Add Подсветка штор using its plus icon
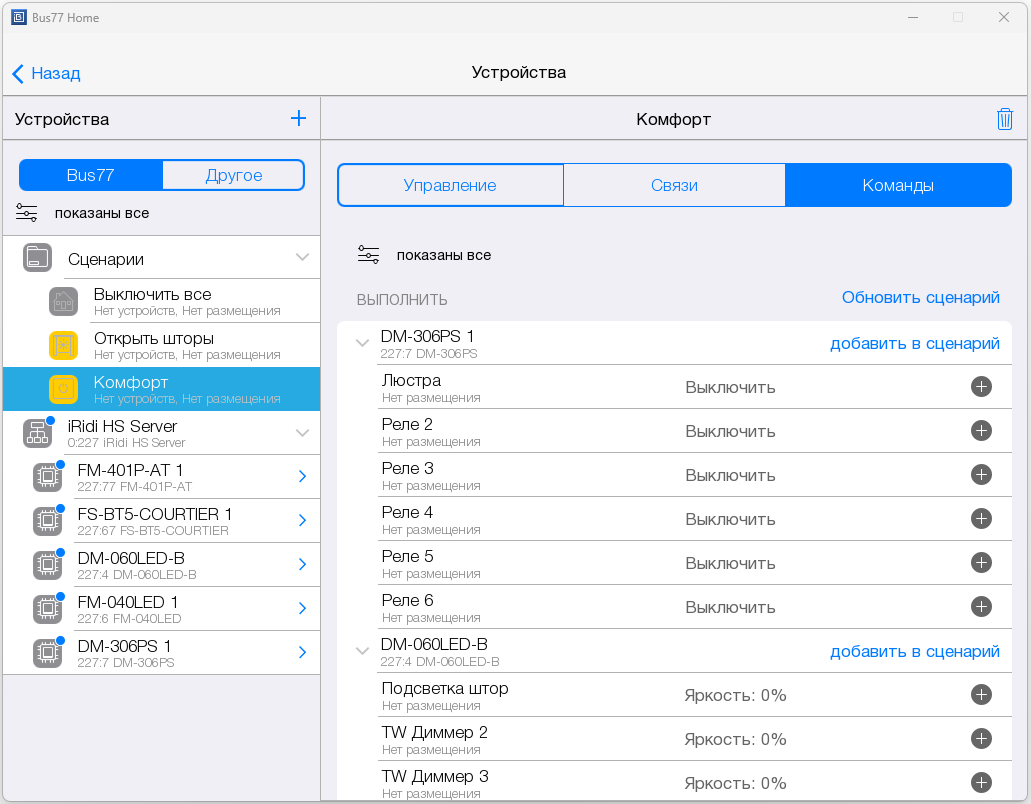The image size is (1031, 804). pyautogui.click(x=981, y=695)
